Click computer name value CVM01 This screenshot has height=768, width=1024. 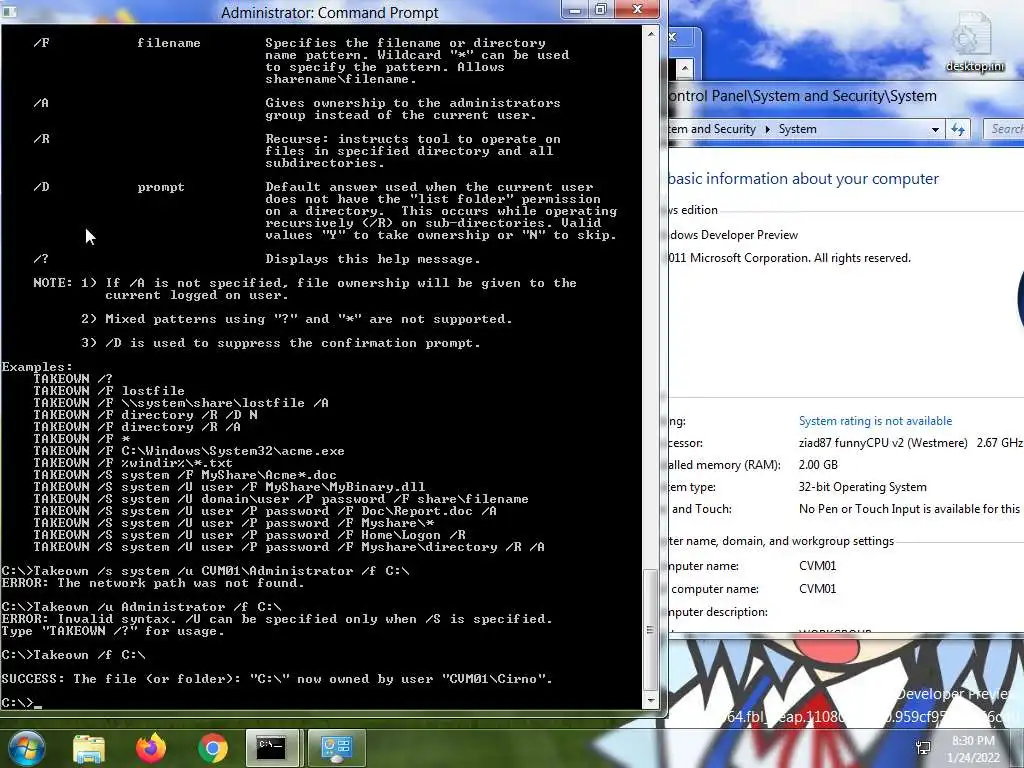tap(817, 566)
